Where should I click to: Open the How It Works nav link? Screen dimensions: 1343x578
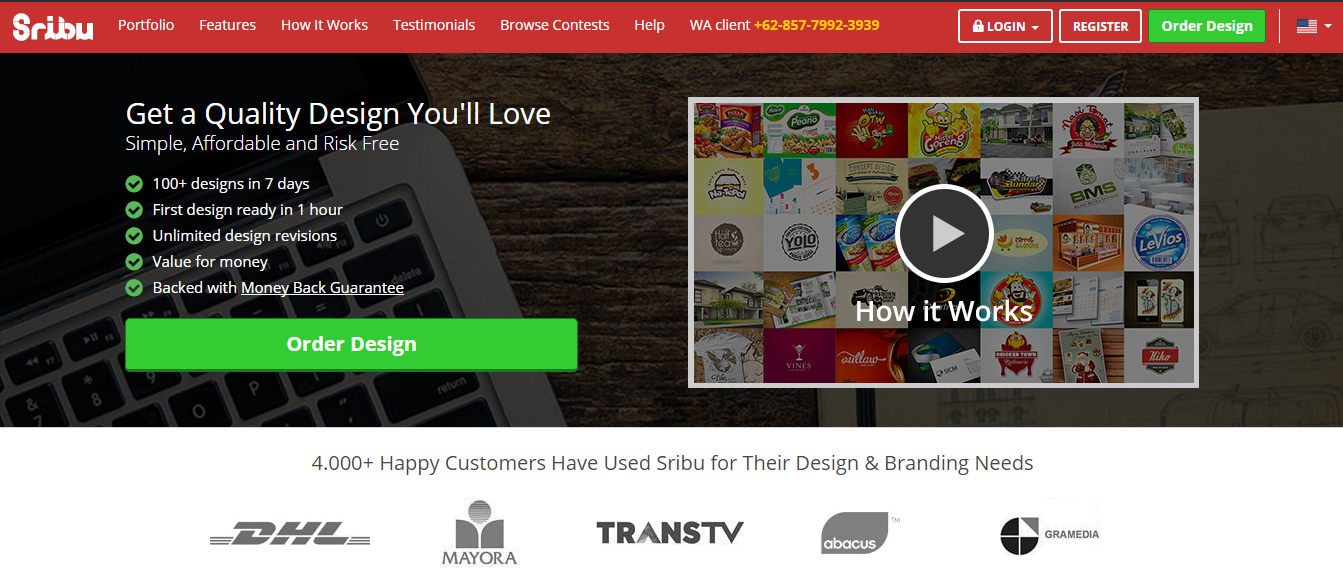coord(324,25)
